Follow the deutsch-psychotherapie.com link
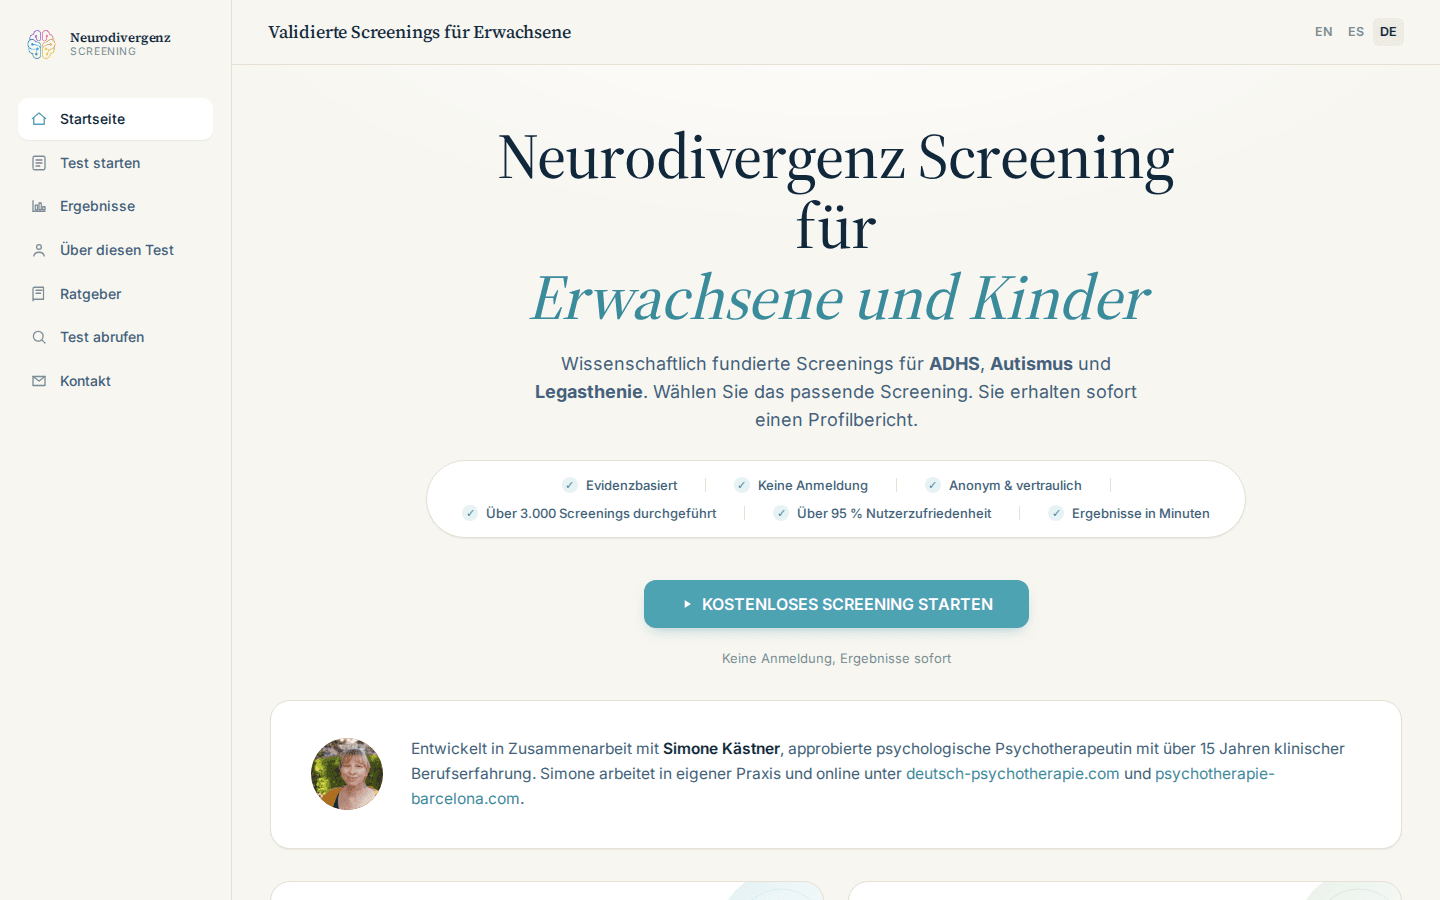 pos(1013,774)
